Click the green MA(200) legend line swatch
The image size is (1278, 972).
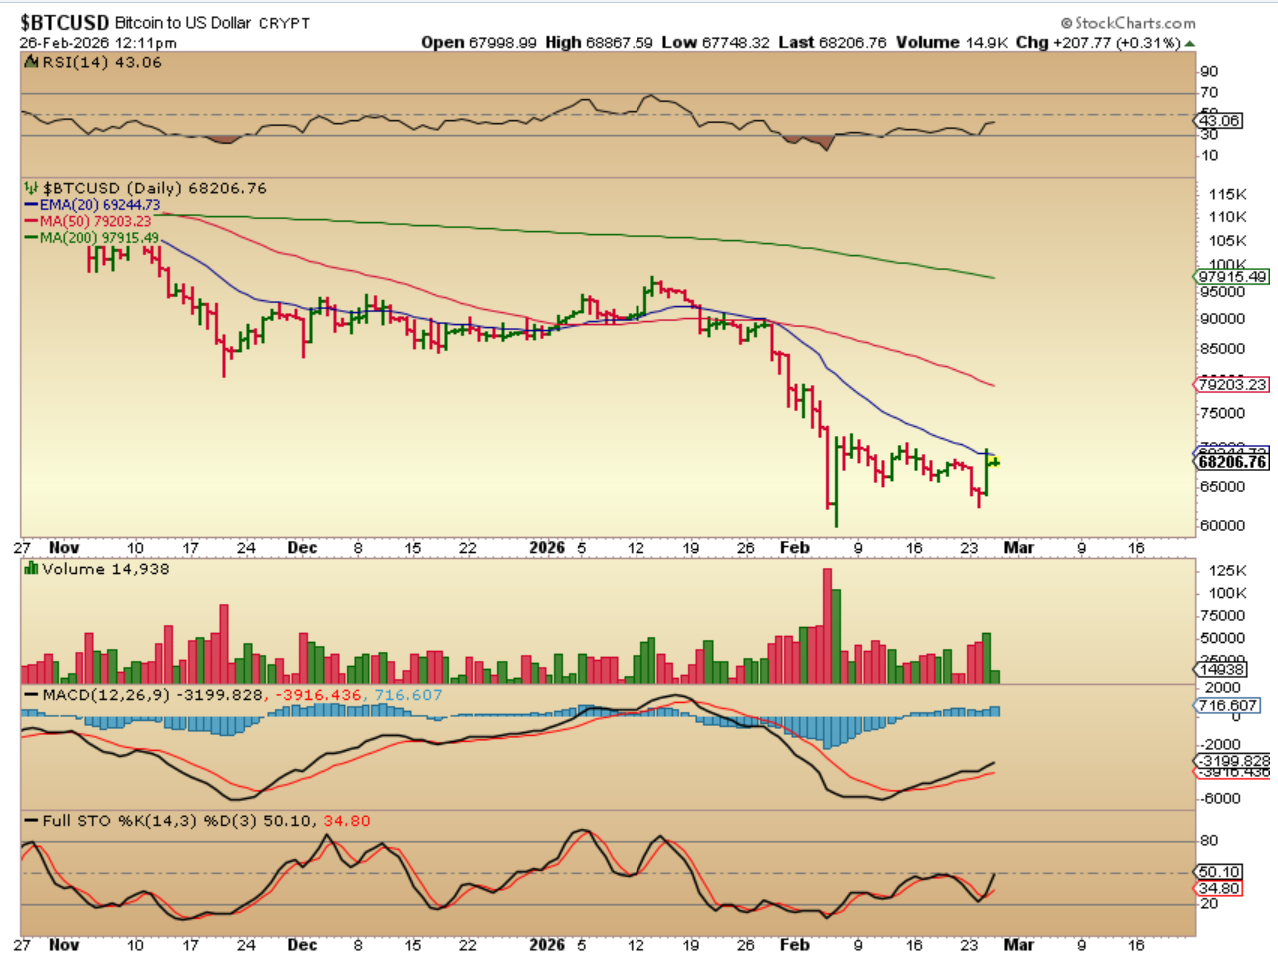32,237
